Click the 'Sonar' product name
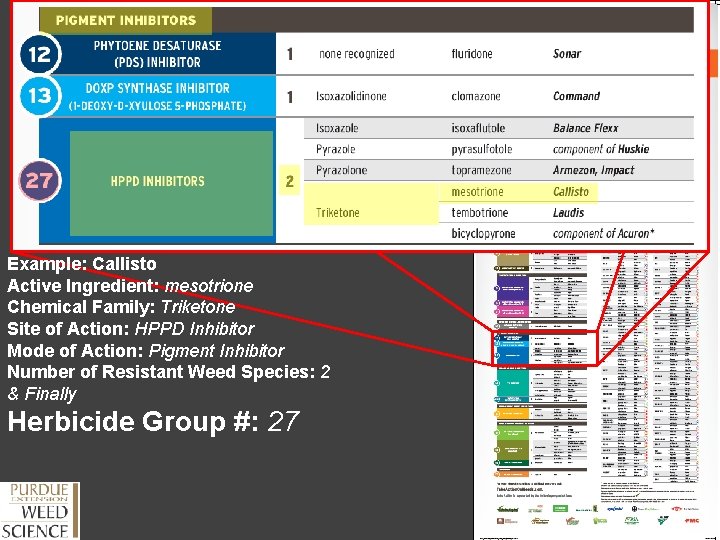The image size is (720, 540). [x=567, y=54]
